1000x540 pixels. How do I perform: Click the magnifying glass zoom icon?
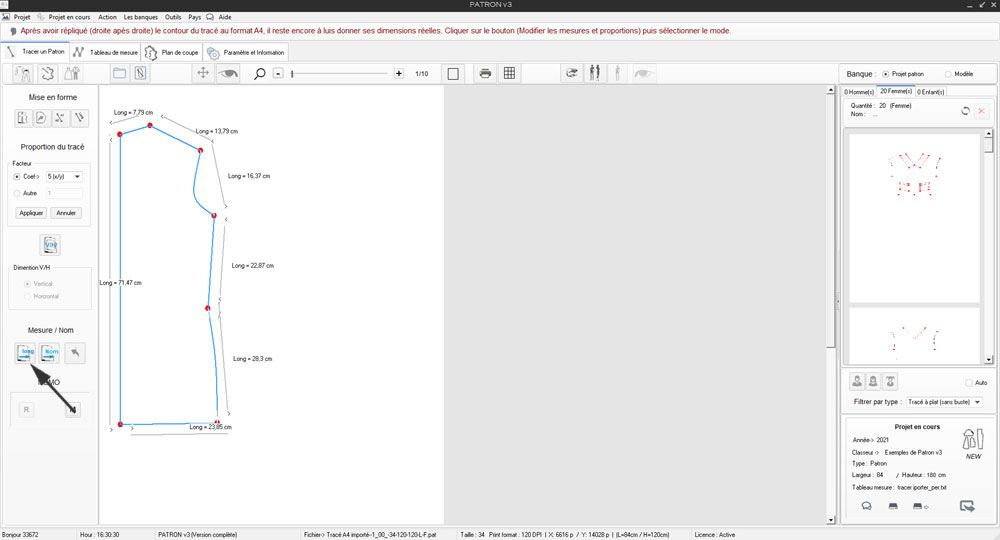tap(260, 73)
